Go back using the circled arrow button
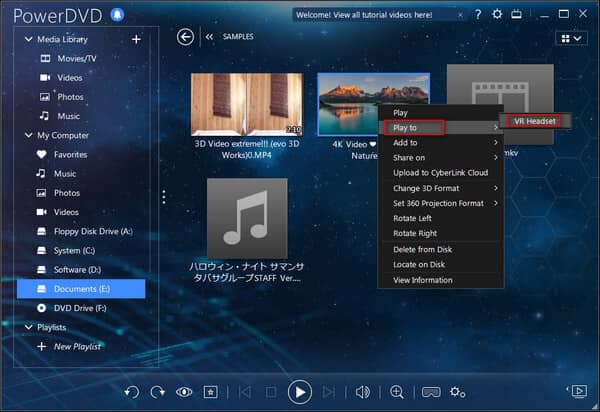The height and width of the screenshot is (412, 600). (x=186, y=37)
